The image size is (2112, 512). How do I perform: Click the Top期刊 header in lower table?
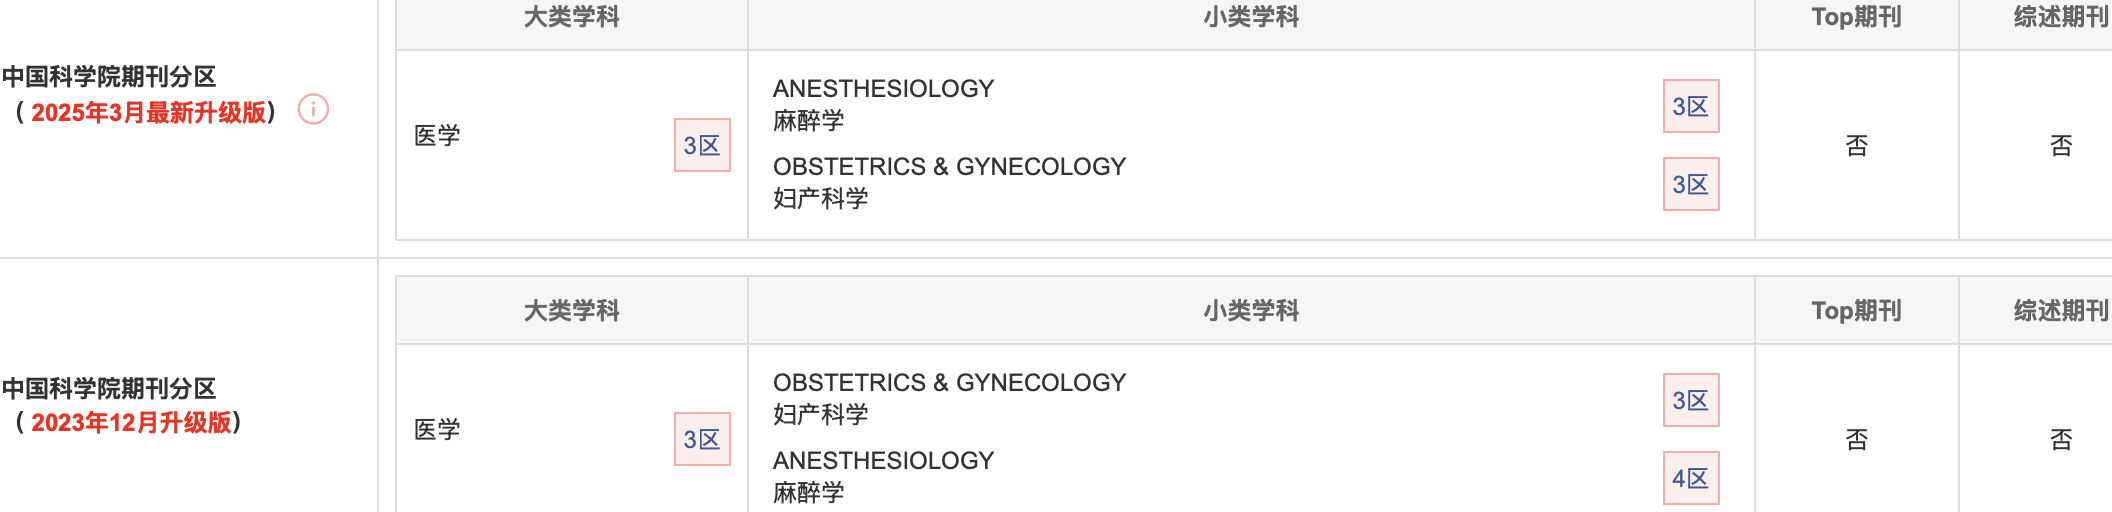tap(1857, 311)
